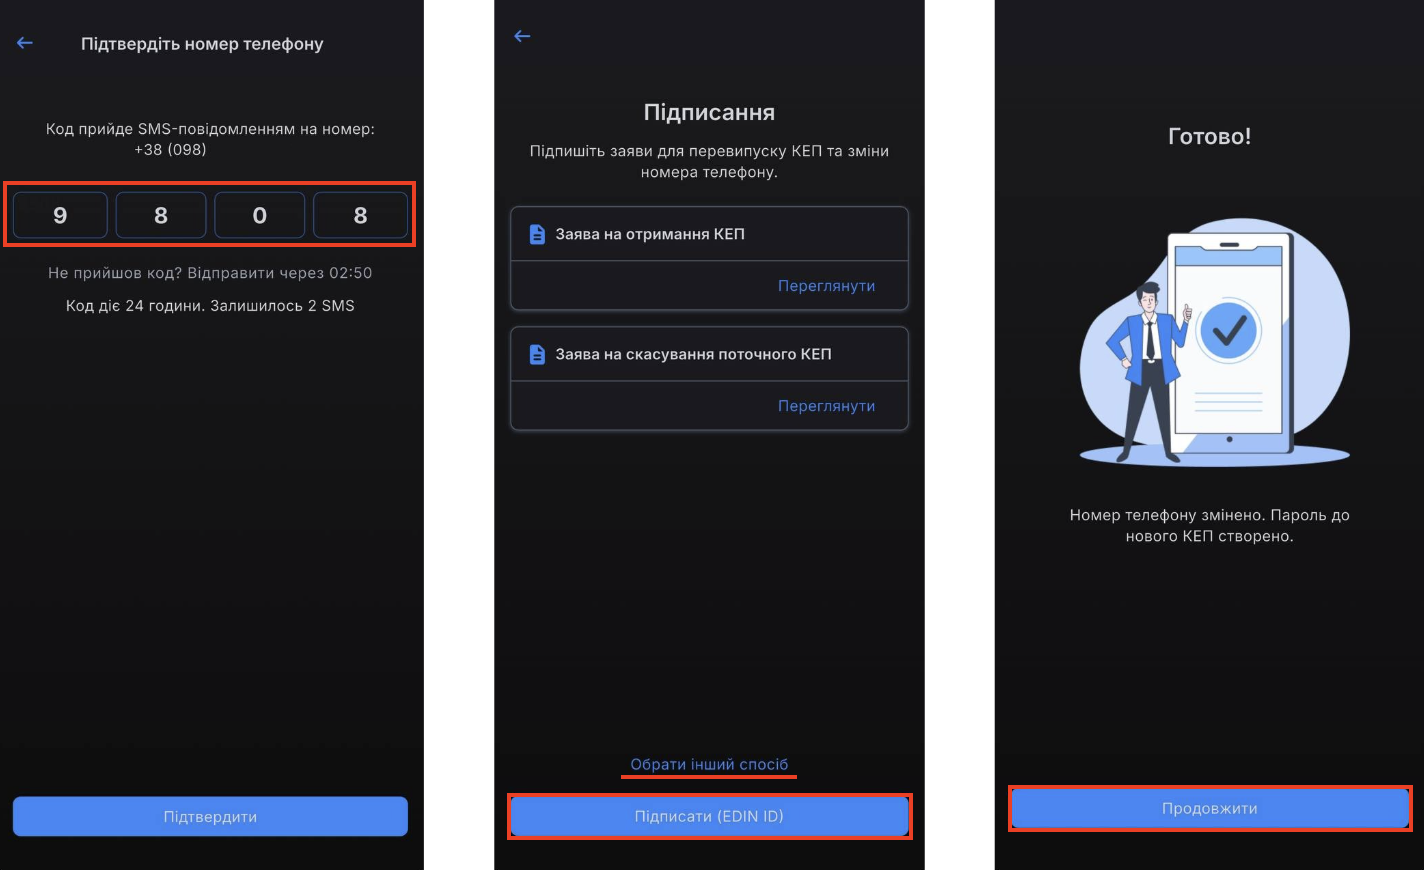The height and width of the screenshot is (870, 1424).
Task: Click the document icon beside Заява на отримання КЕП
Action: click(537, 234)
